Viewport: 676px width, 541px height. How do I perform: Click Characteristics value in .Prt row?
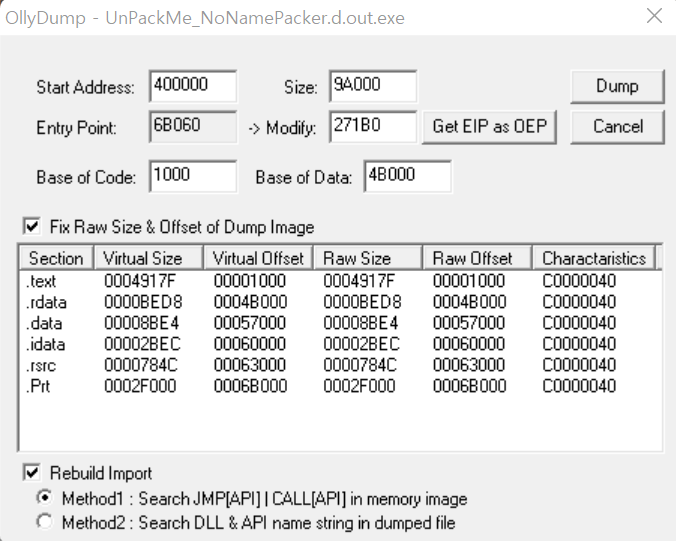[x=579, y=386]
